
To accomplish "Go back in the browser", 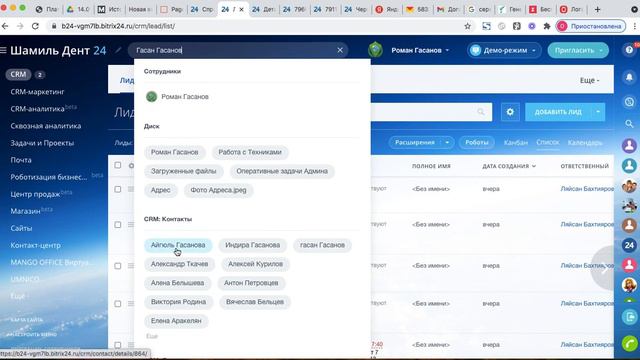I will (x=5, y=26).
